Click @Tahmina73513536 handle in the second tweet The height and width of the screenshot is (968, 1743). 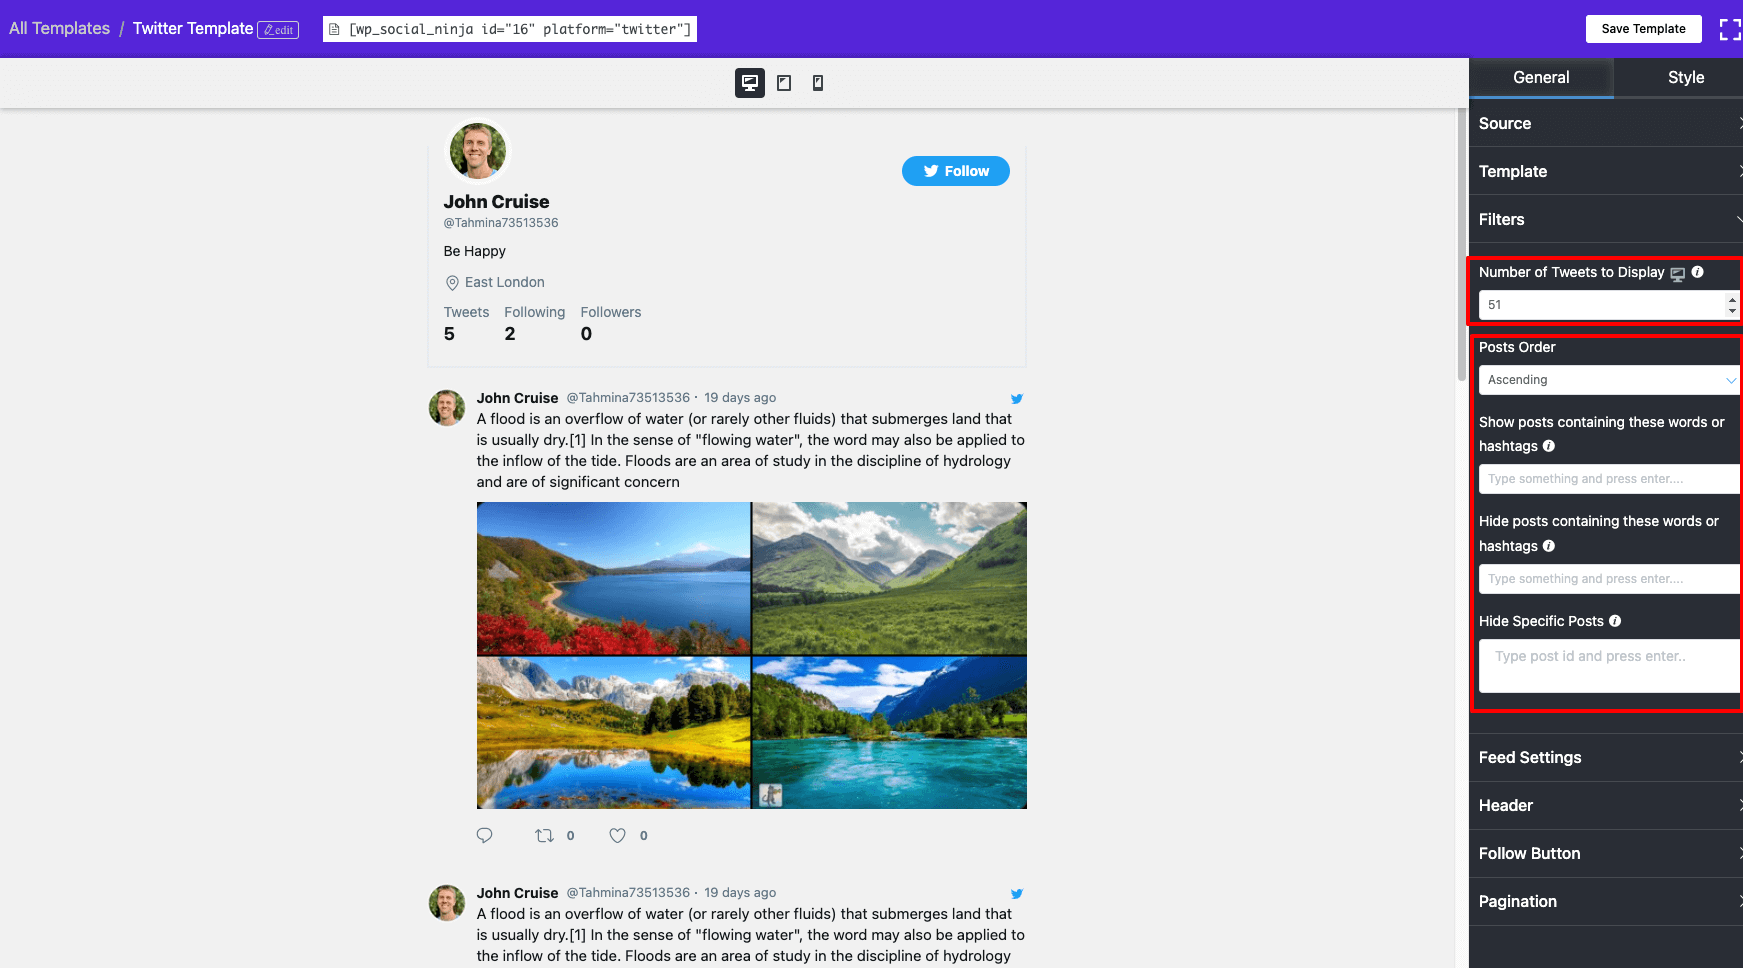[628, 893]
